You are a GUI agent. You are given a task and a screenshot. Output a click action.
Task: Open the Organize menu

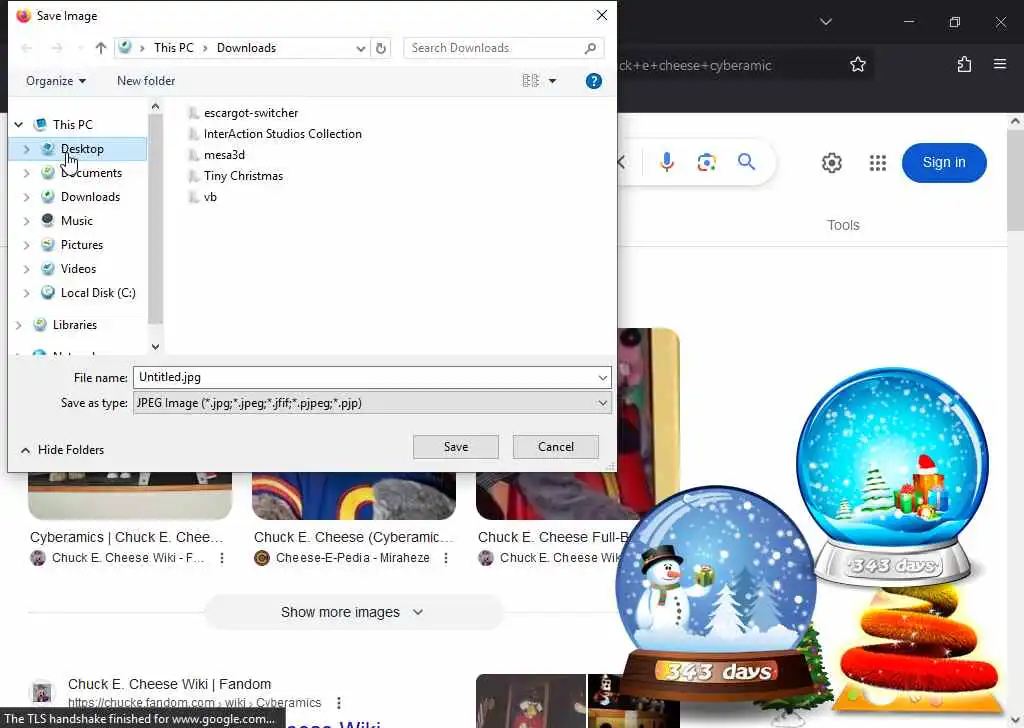(56, 81)
